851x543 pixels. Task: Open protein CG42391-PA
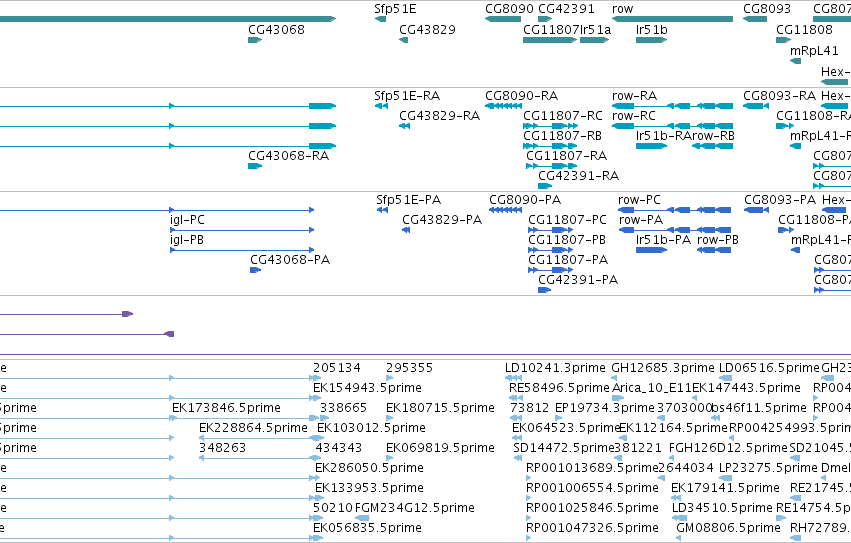(x=578, y=280)
